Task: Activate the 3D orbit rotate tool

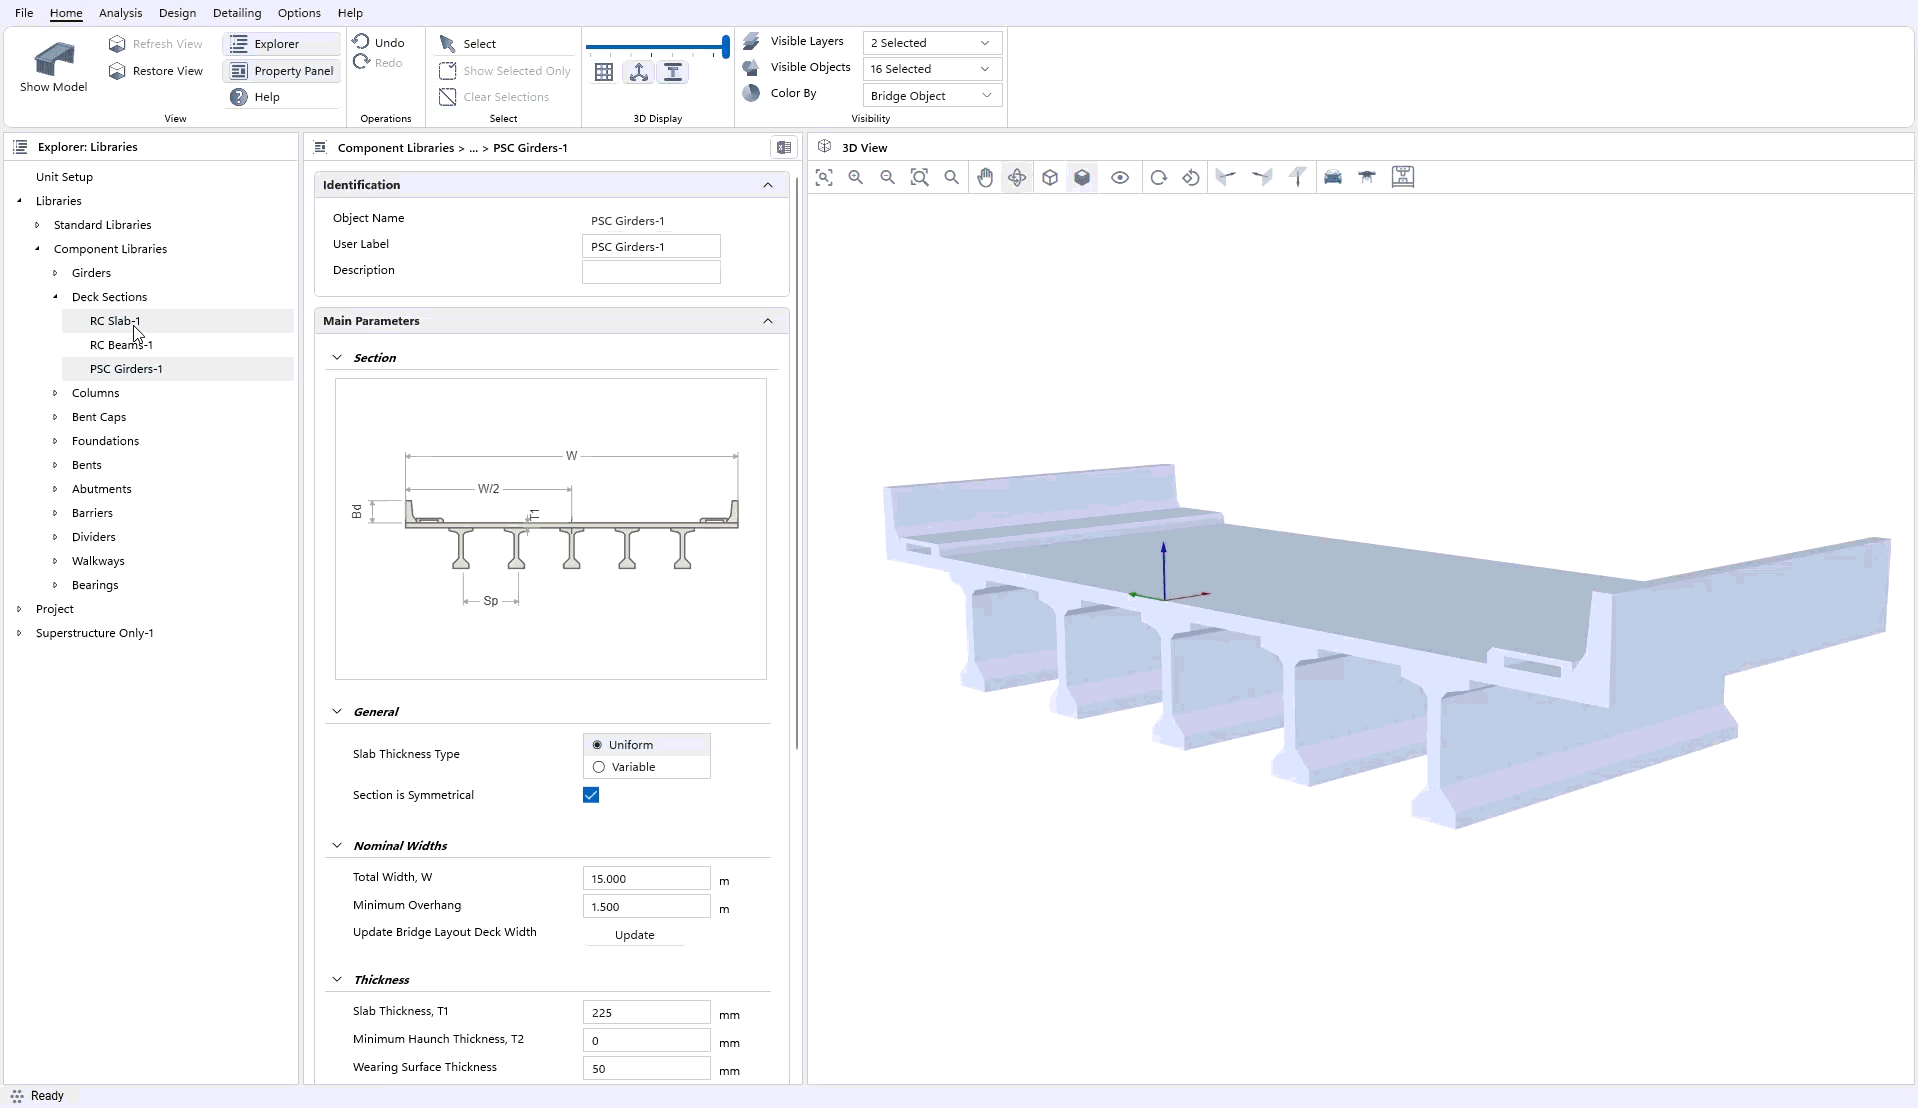Action: pyautogui.click(x=1017, y=177)
